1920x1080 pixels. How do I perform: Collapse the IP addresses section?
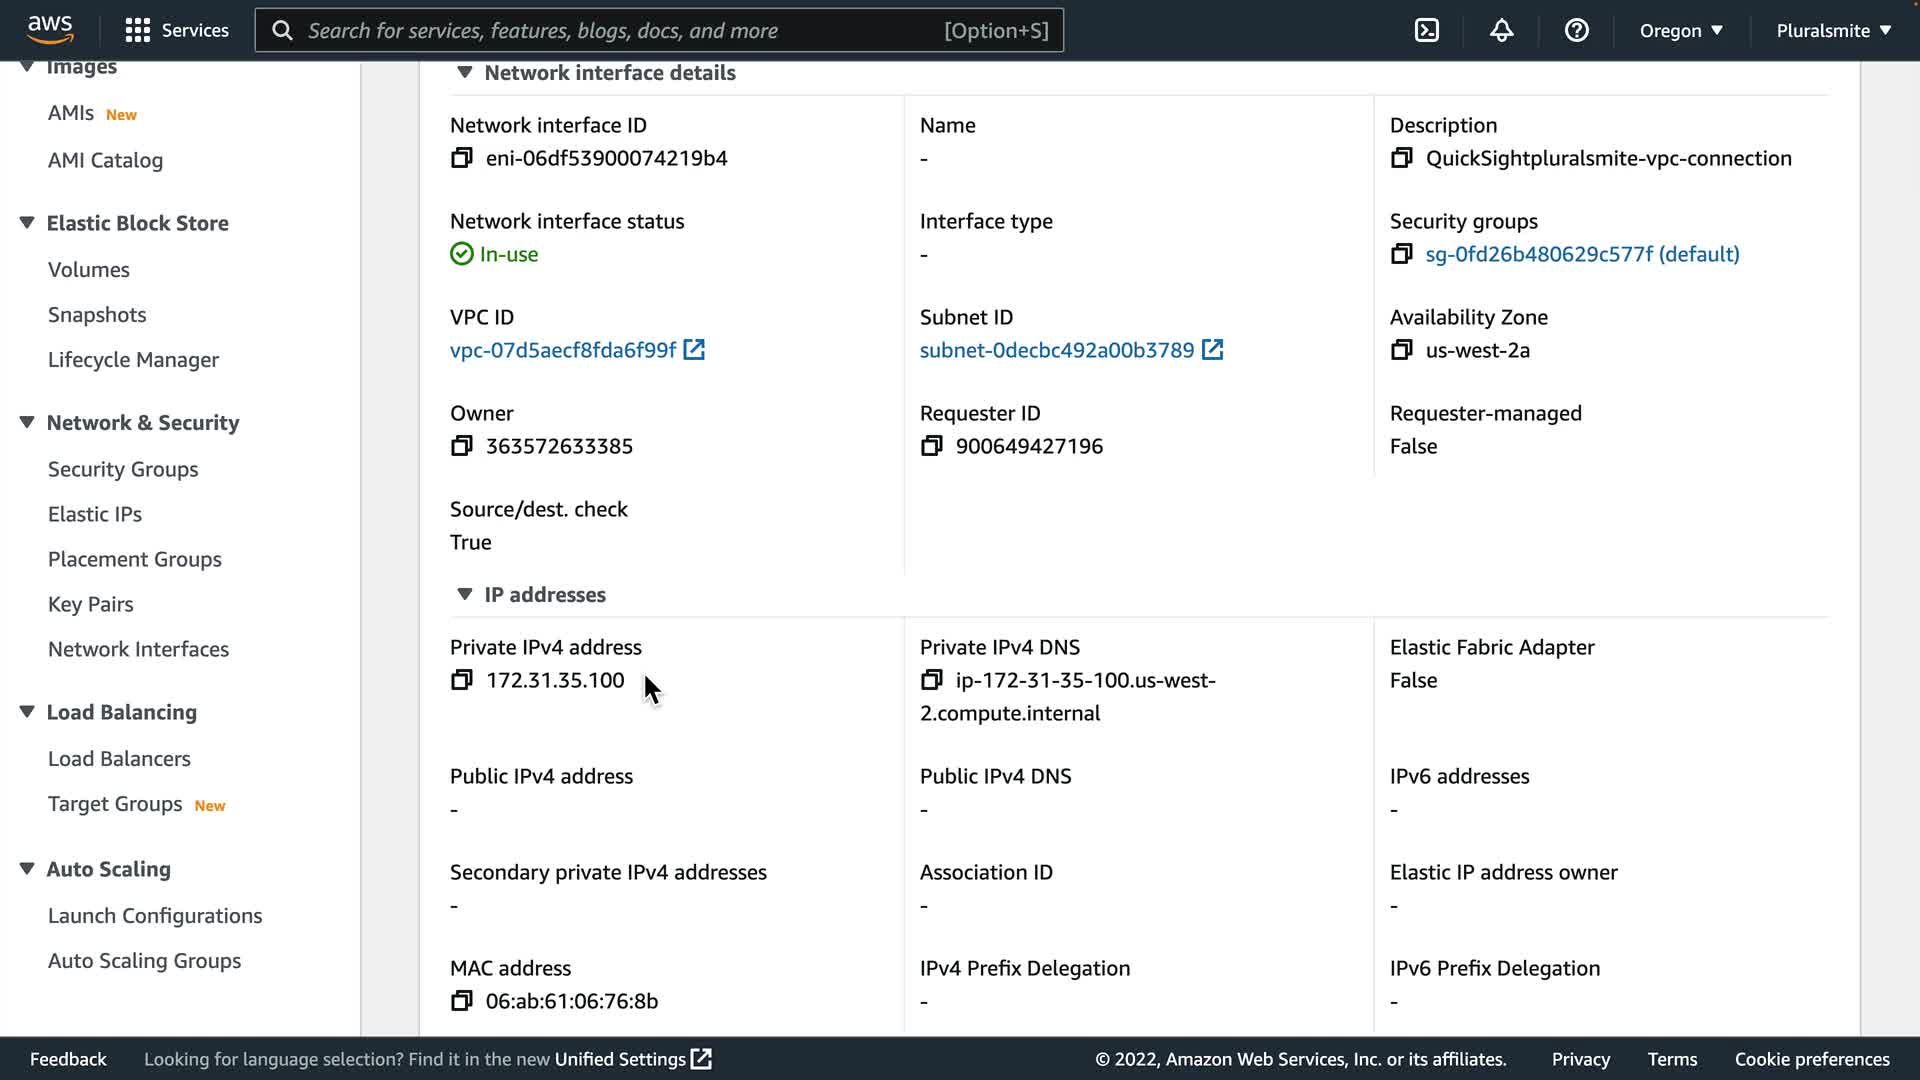[x=464, y=594]
